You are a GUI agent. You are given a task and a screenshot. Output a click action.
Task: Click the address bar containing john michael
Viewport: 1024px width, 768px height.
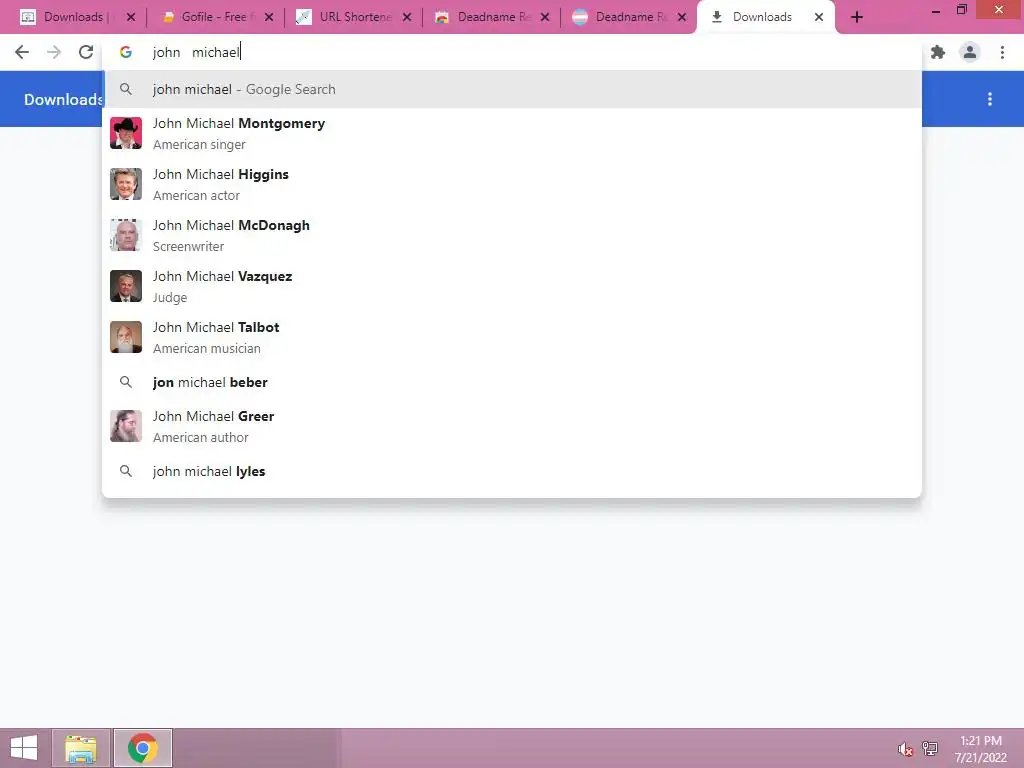(512, 52)
